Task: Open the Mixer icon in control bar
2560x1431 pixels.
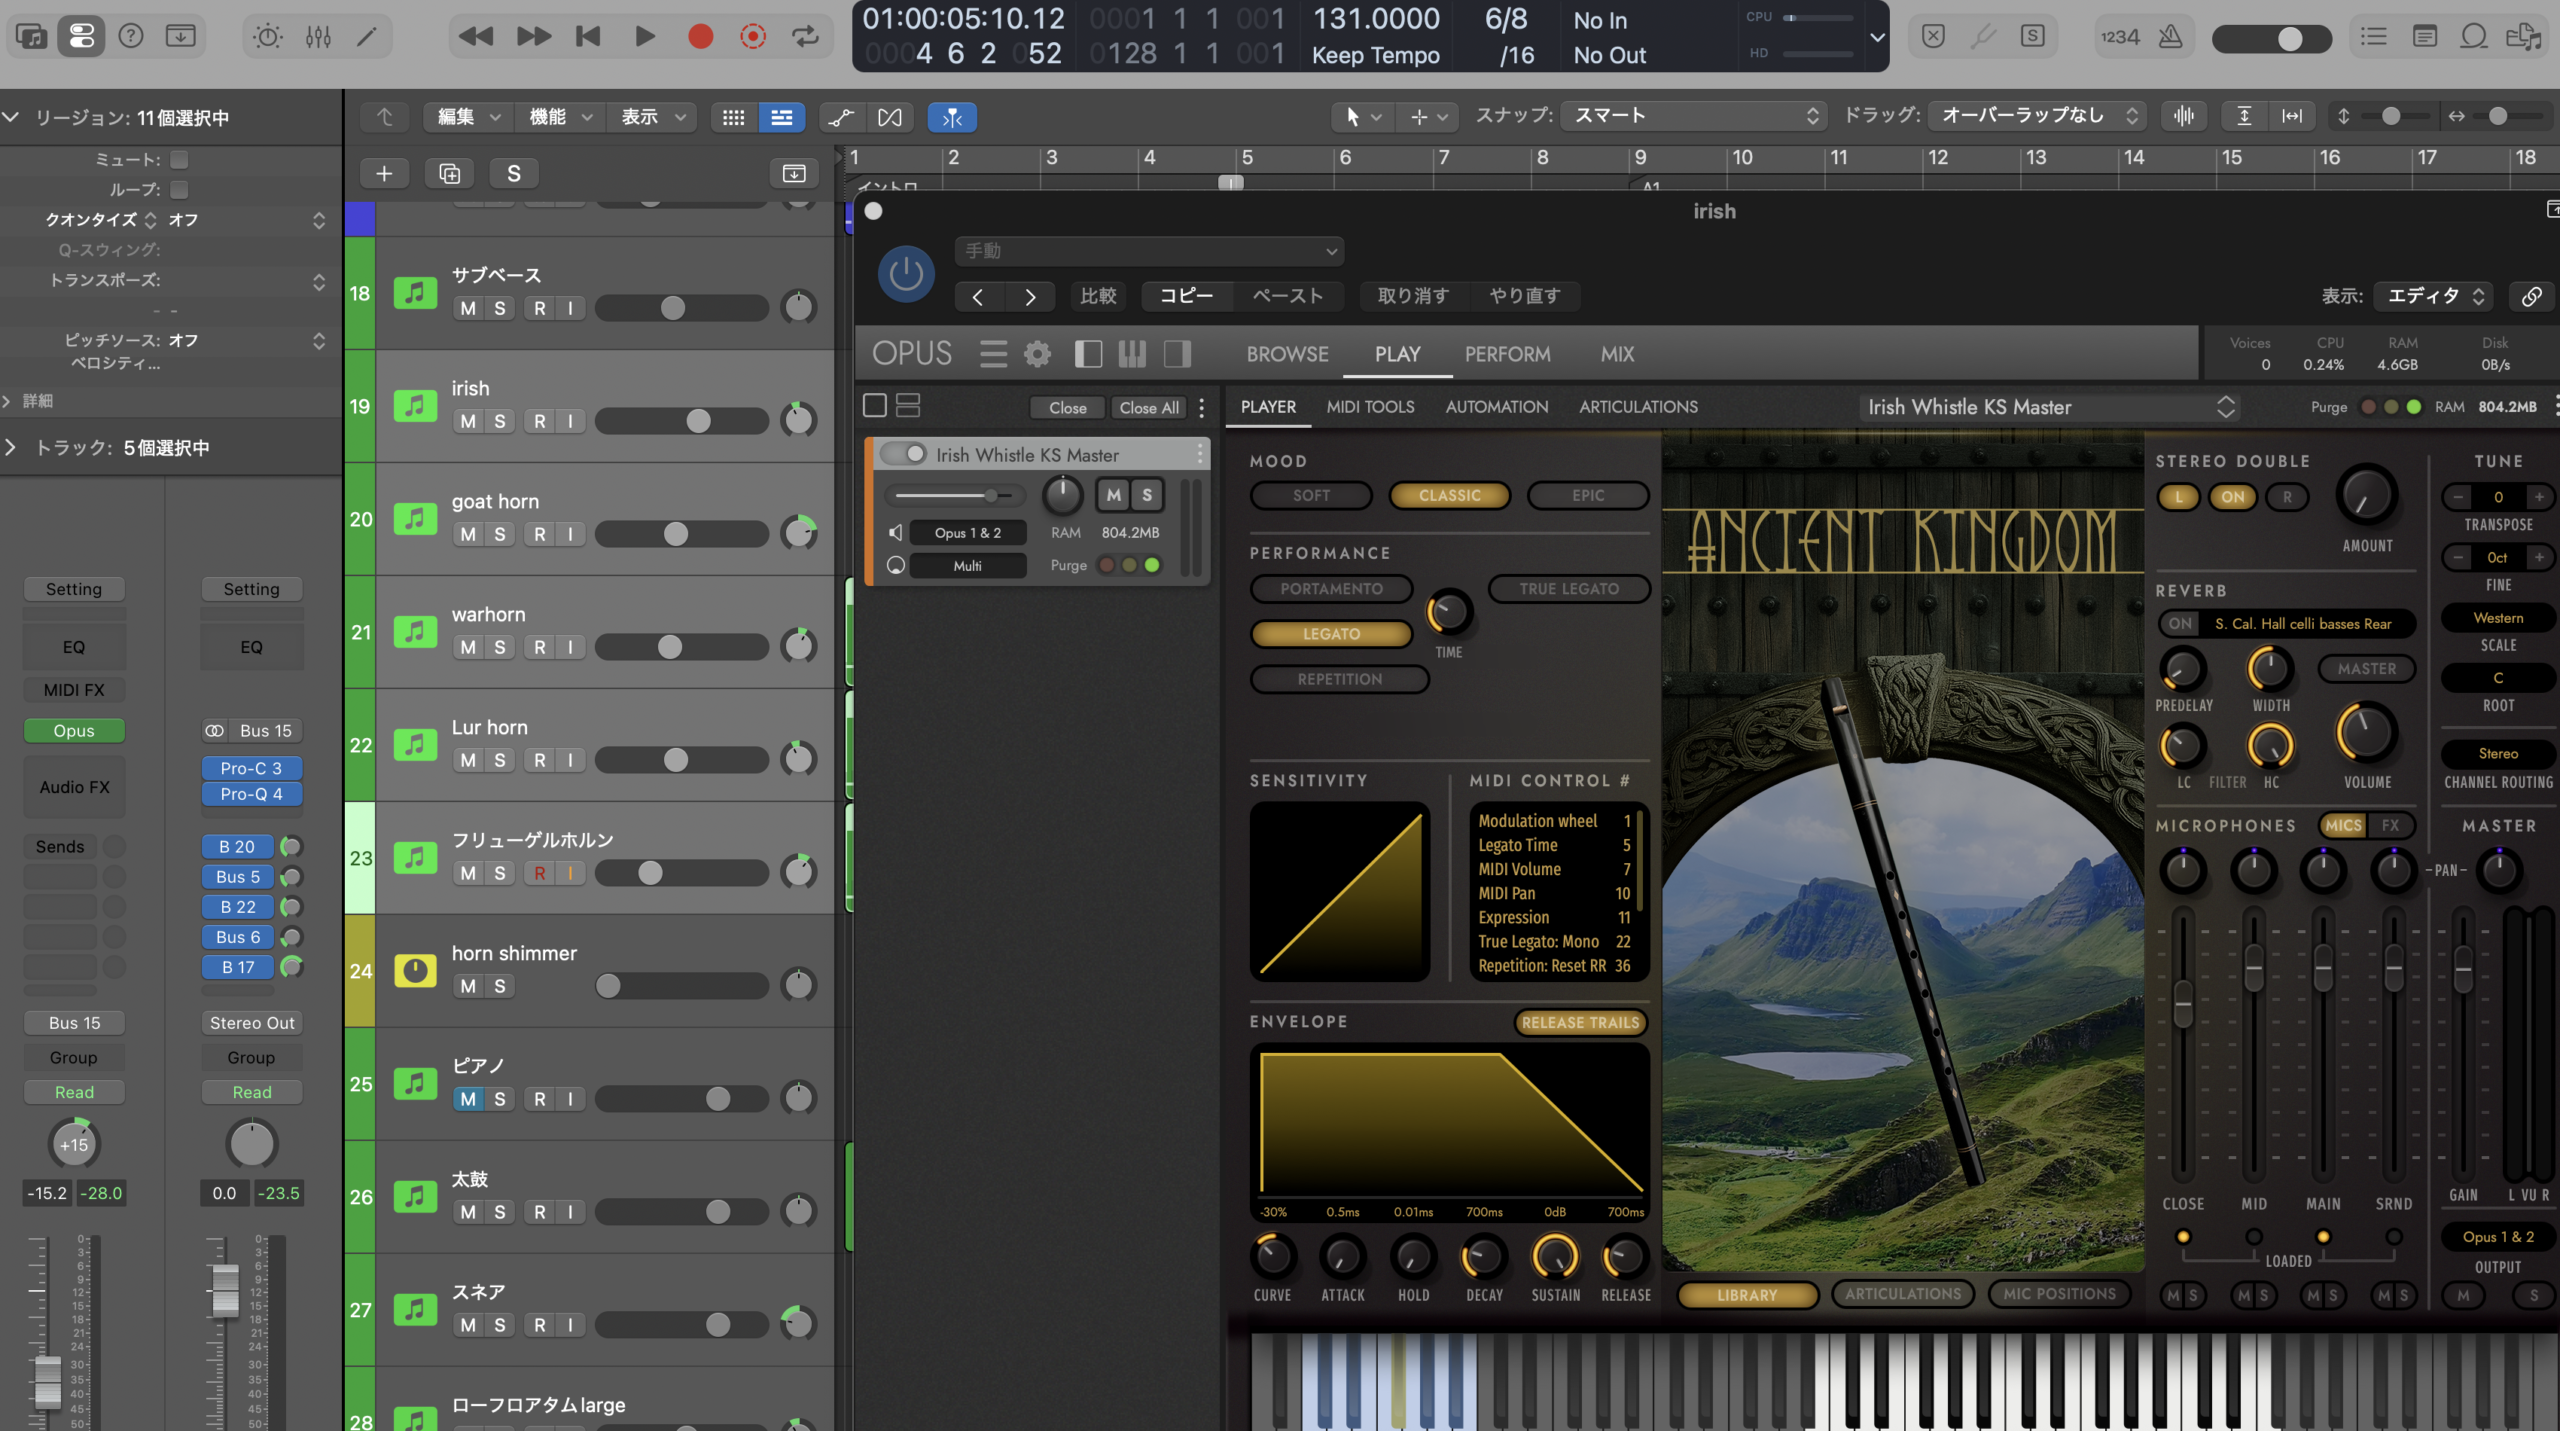Action: pyautogui.click(x=318, y=37)
